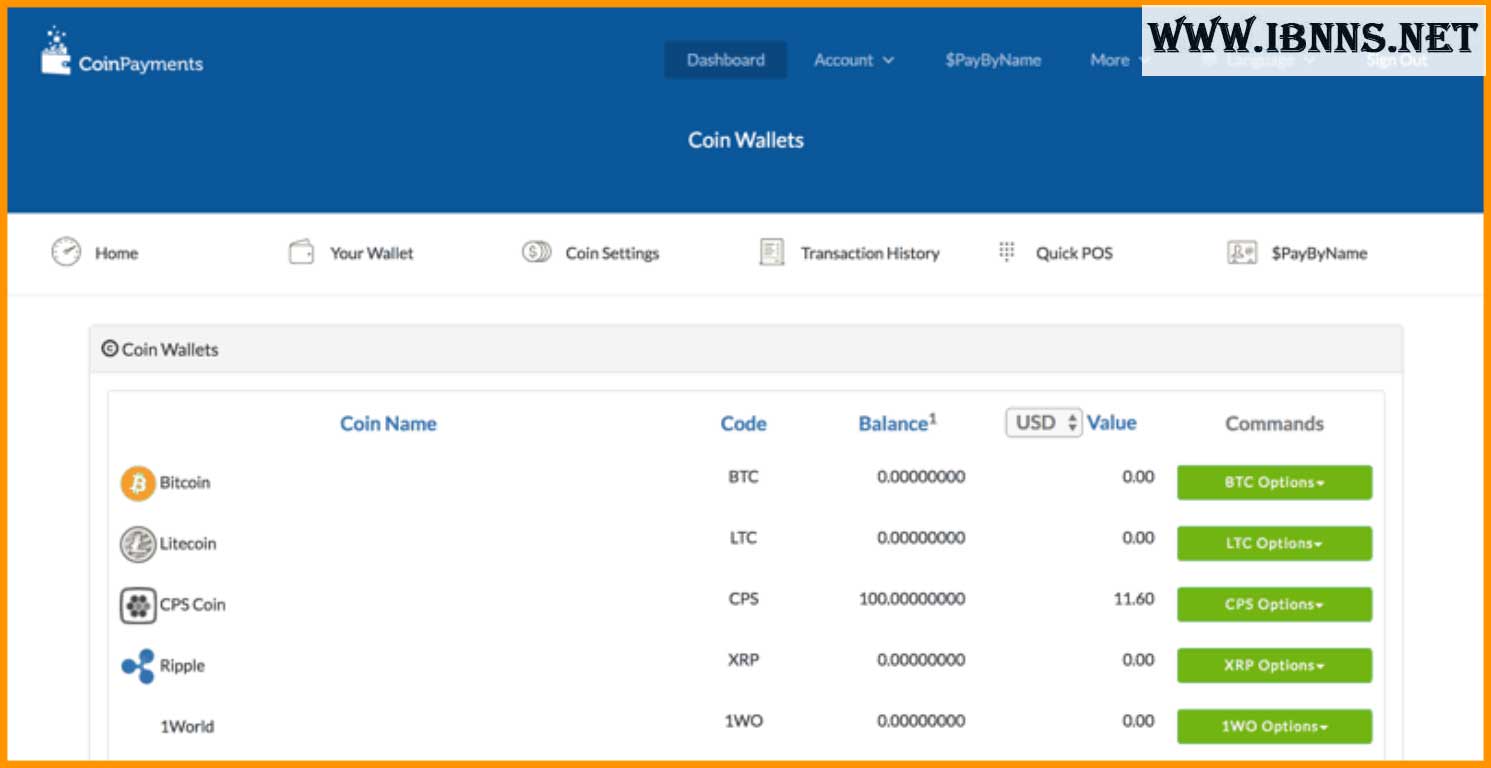The image size is (1491, 768).
Task: Open $PayByName in top navigation
Action: pos(993,60)
